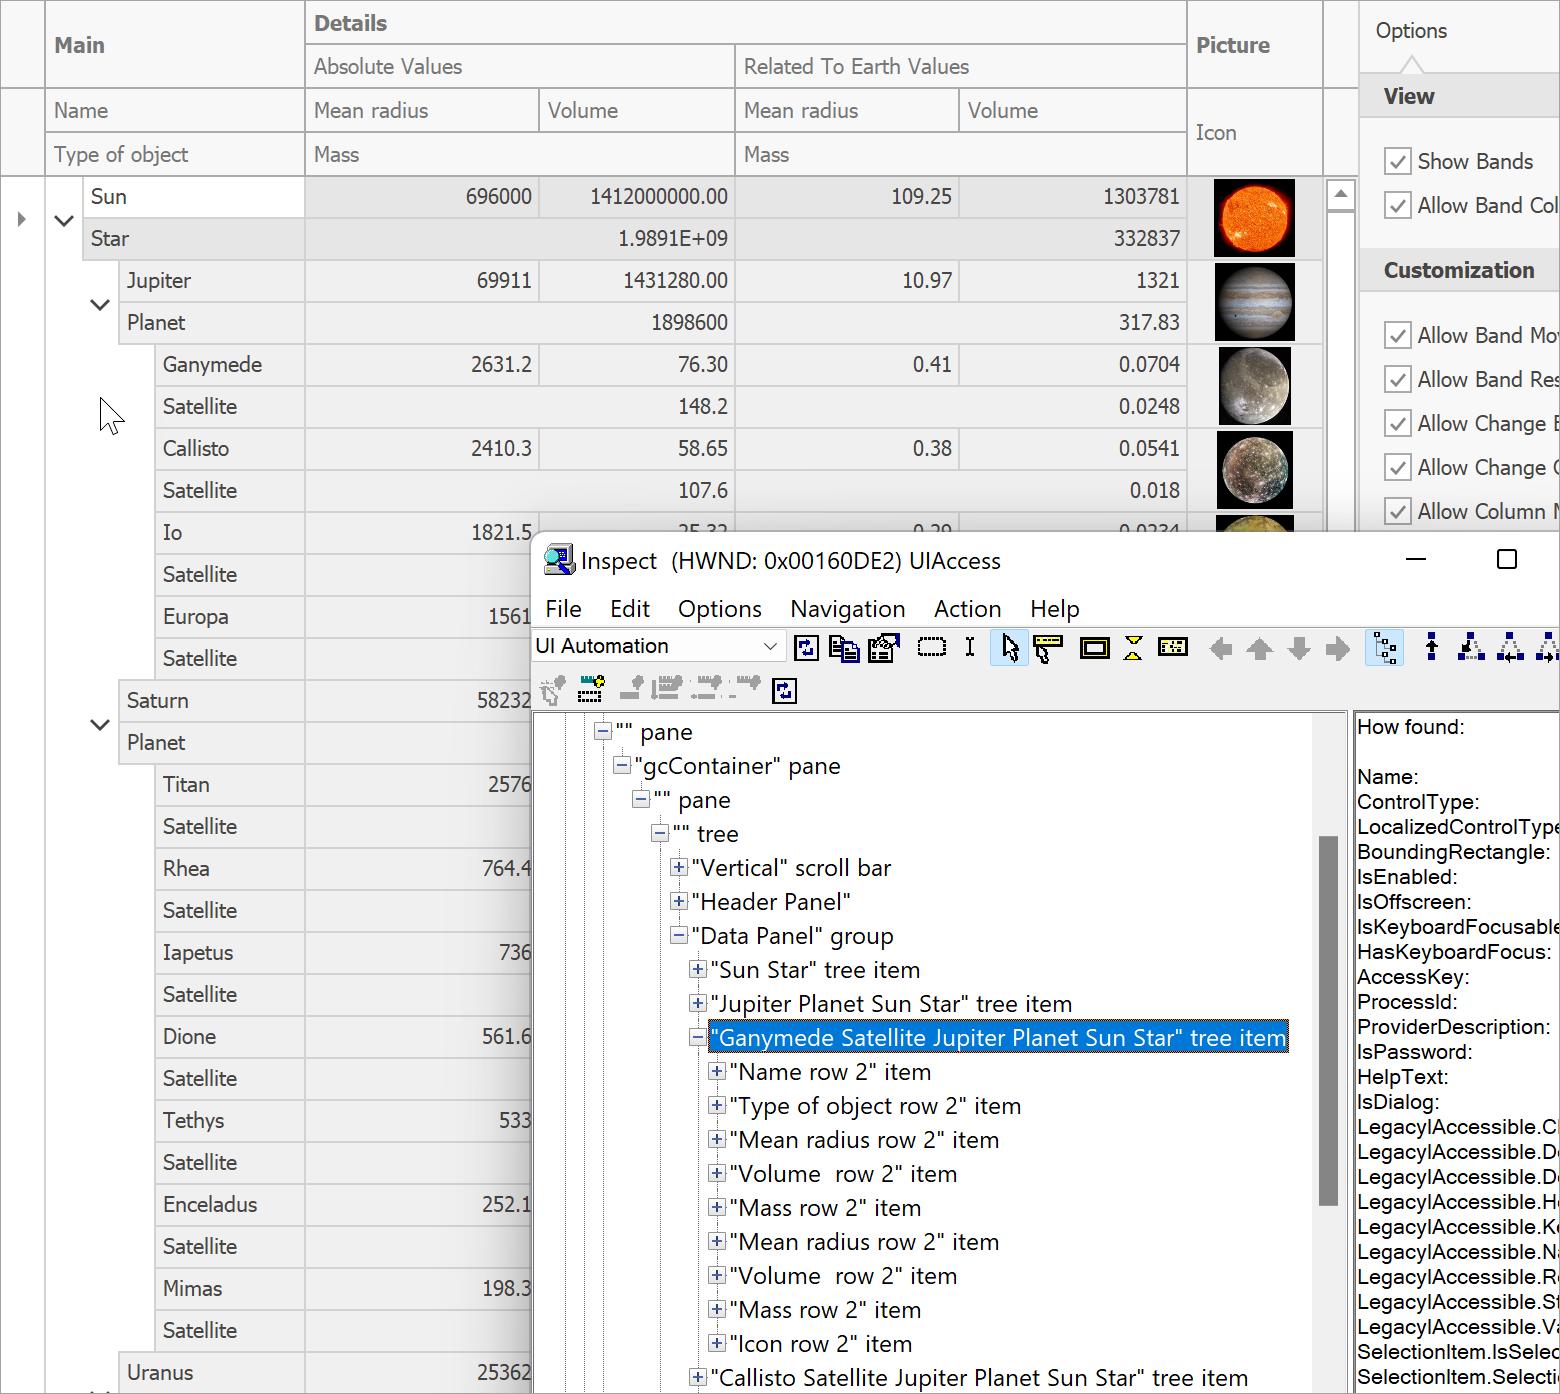This screenshot has height=1394, width=1560.
Task: Click the Copy properties icon in Inspect toolbar
Action: 844,648
